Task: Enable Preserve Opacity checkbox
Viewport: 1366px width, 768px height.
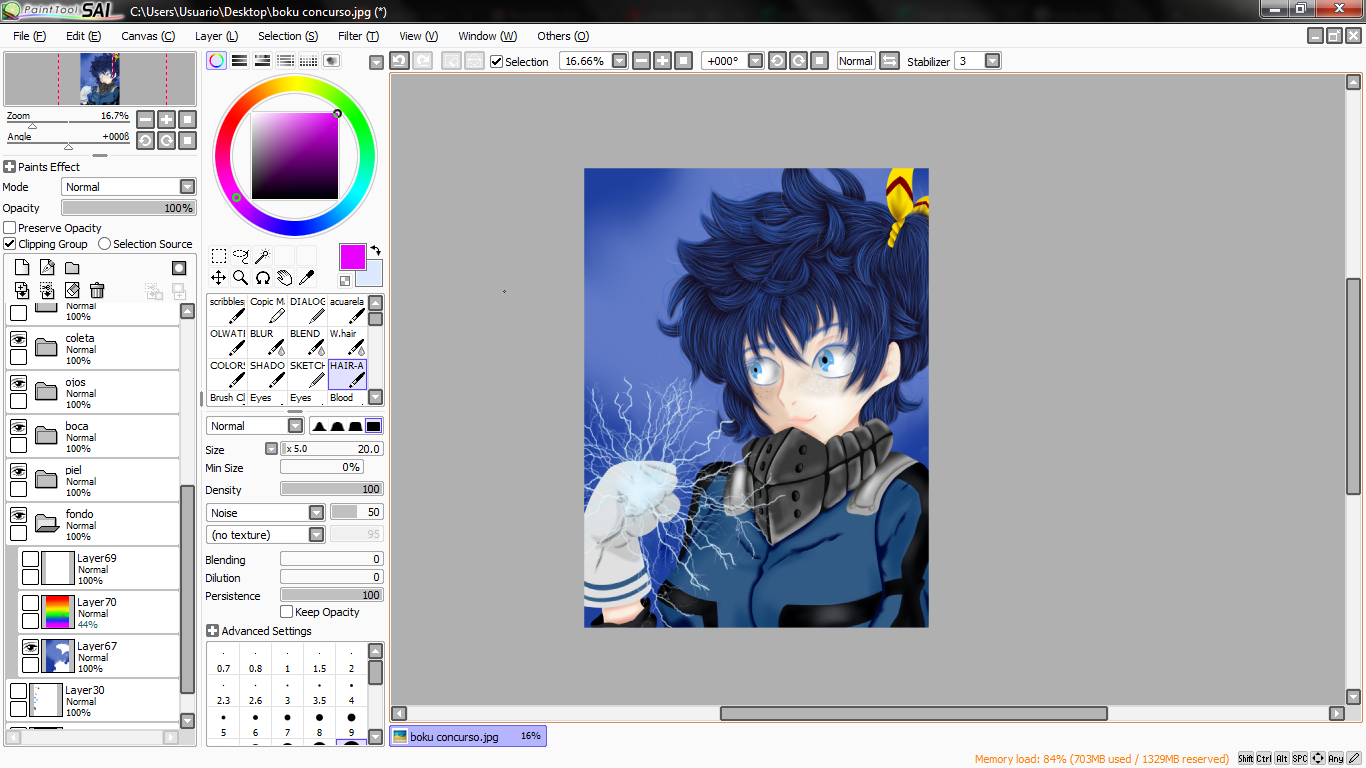Action: point(10,228)
